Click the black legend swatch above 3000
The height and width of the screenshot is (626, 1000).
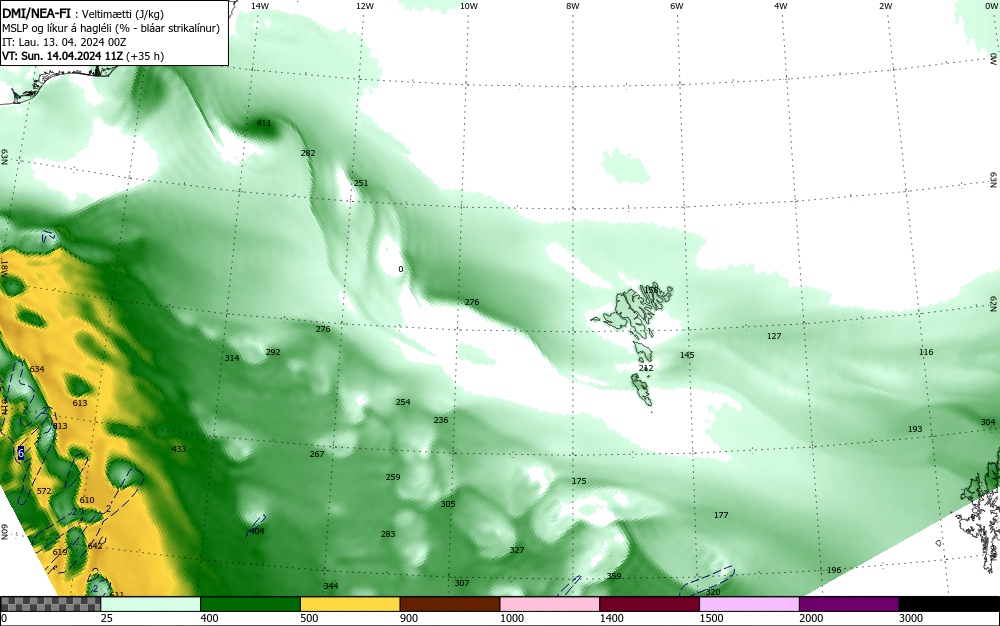pos(949,604)
